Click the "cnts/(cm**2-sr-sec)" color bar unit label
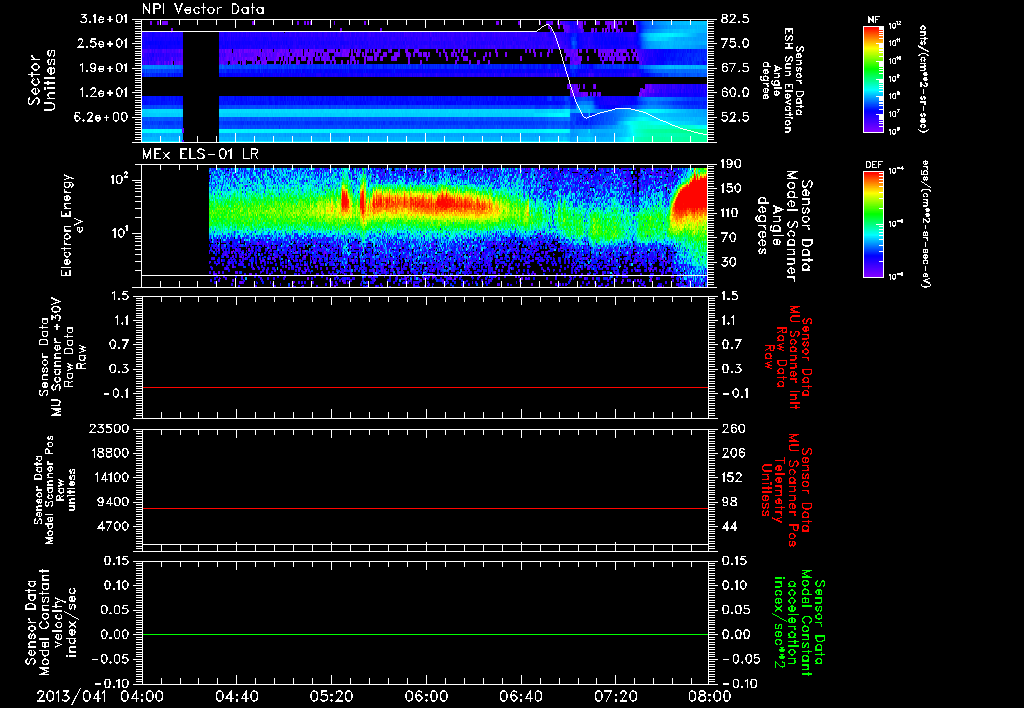 click(x=923, y=78)
